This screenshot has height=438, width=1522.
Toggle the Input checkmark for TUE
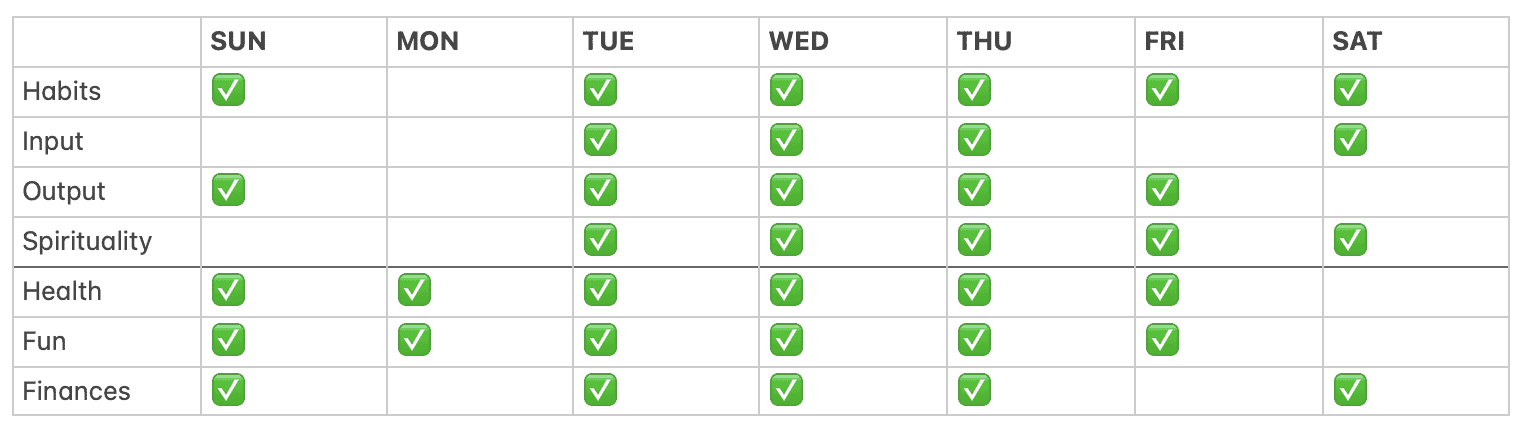pyautogui.click(x=600, y=141)
